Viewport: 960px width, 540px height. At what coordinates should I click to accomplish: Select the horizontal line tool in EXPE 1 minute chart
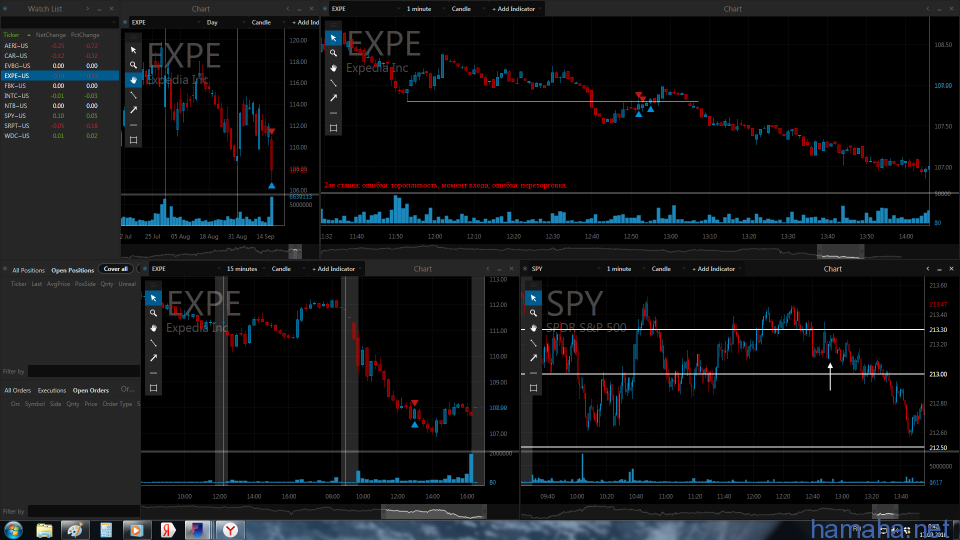click(333, 113)
